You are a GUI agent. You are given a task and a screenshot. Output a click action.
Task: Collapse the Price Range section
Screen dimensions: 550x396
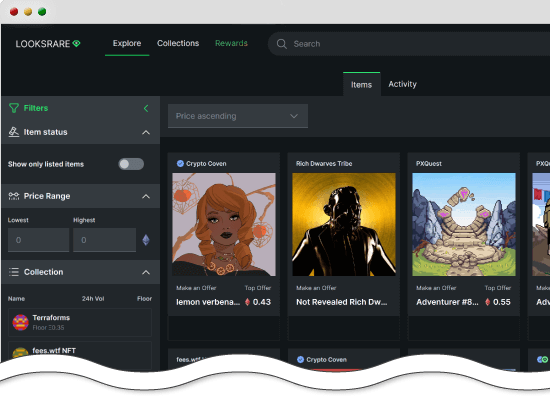pyautogui.click(x=146, y=196)
